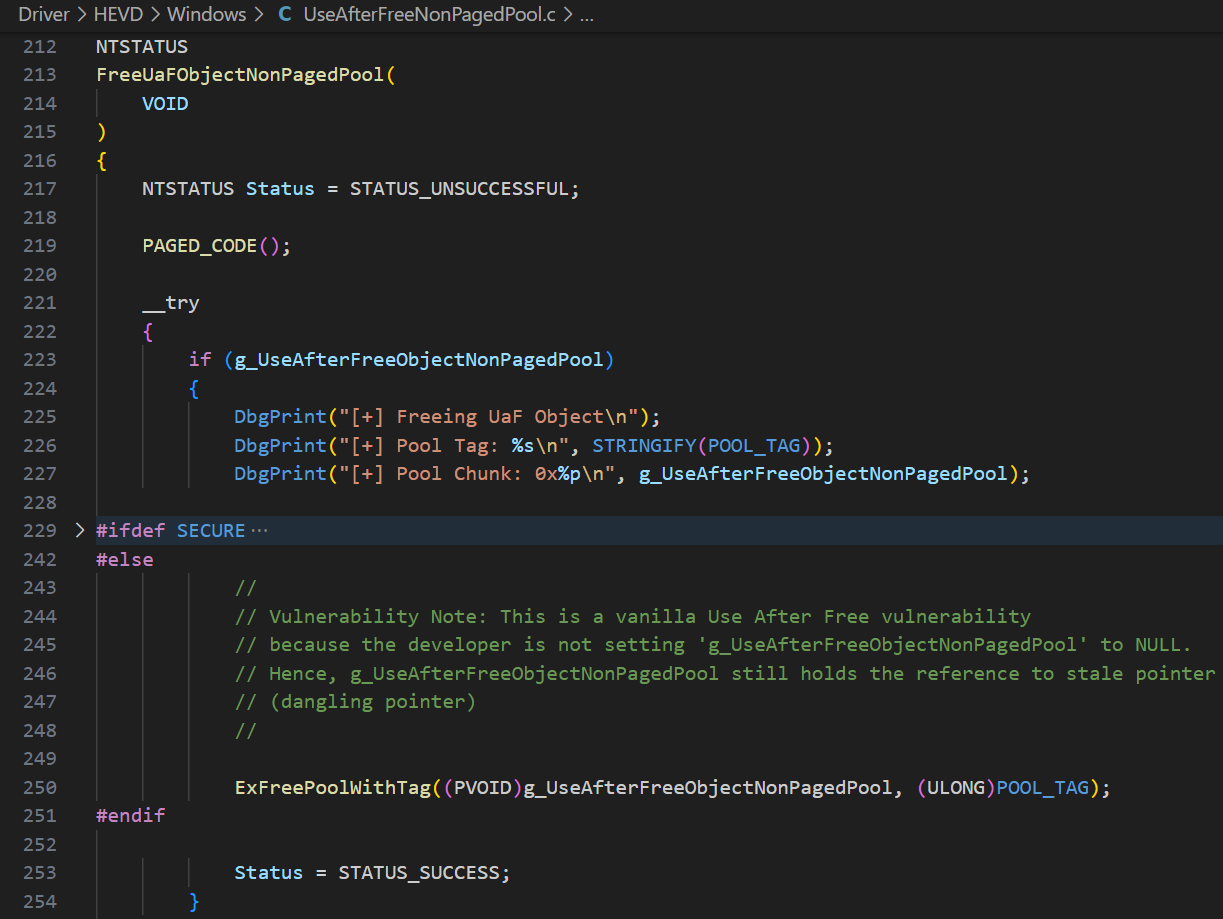Click the STRINGIFY macro on line 226
The height and width of the screenshot is (919, 1223).
[644, 445]
